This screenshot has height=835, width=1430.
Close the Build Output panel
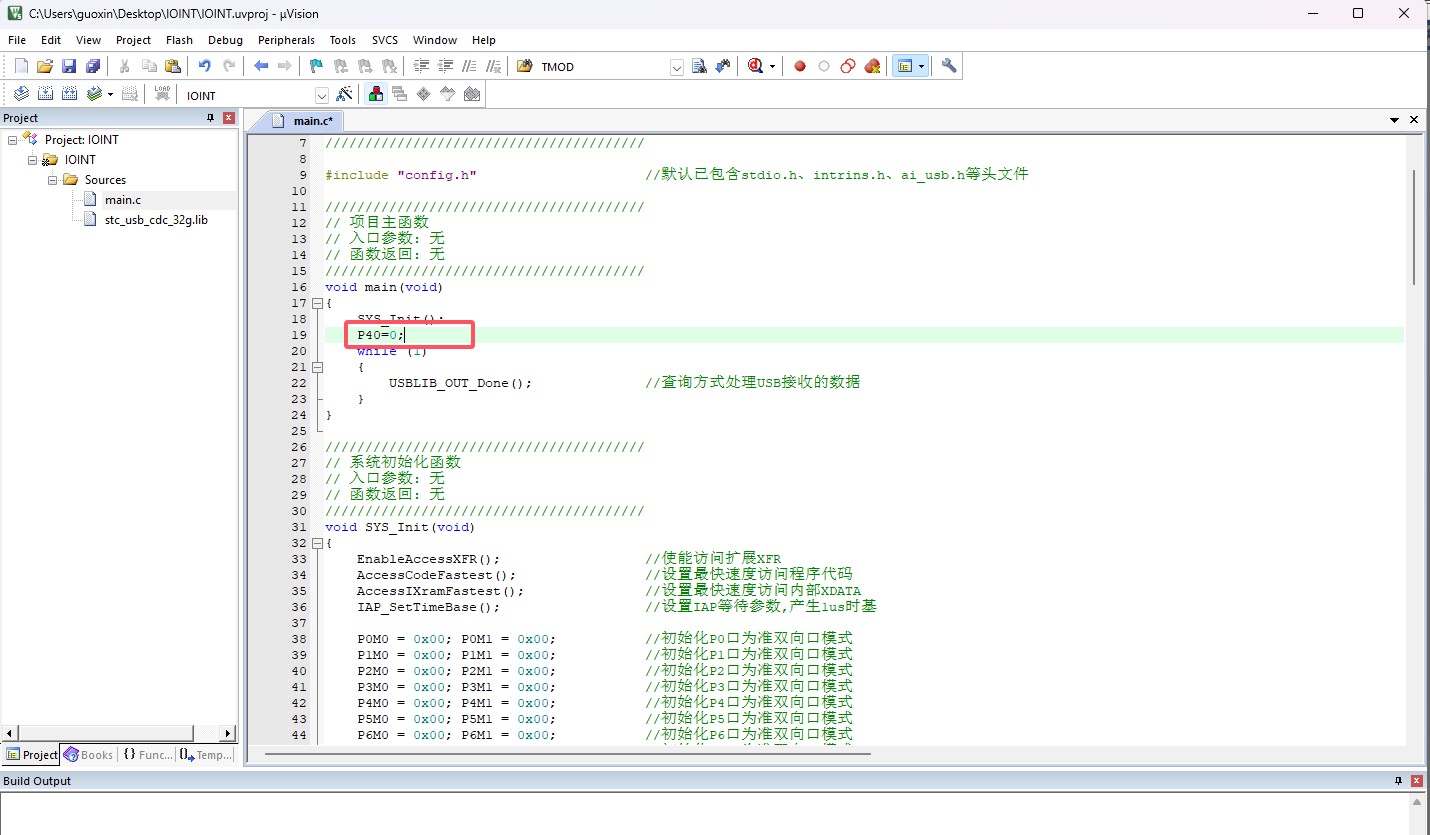click(x=1417, y=781)
